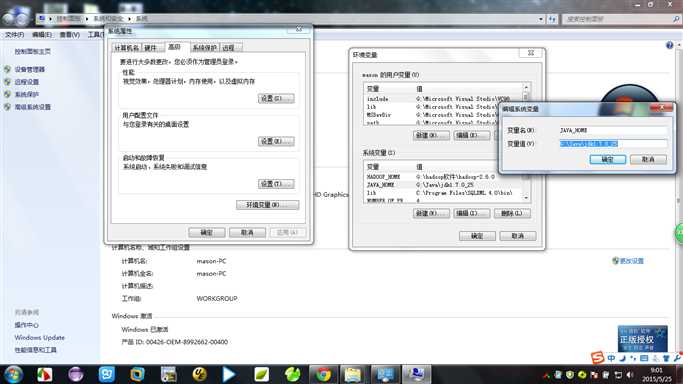
Task: Click the picture viewer taskbar icon
Action: (168, 374)
